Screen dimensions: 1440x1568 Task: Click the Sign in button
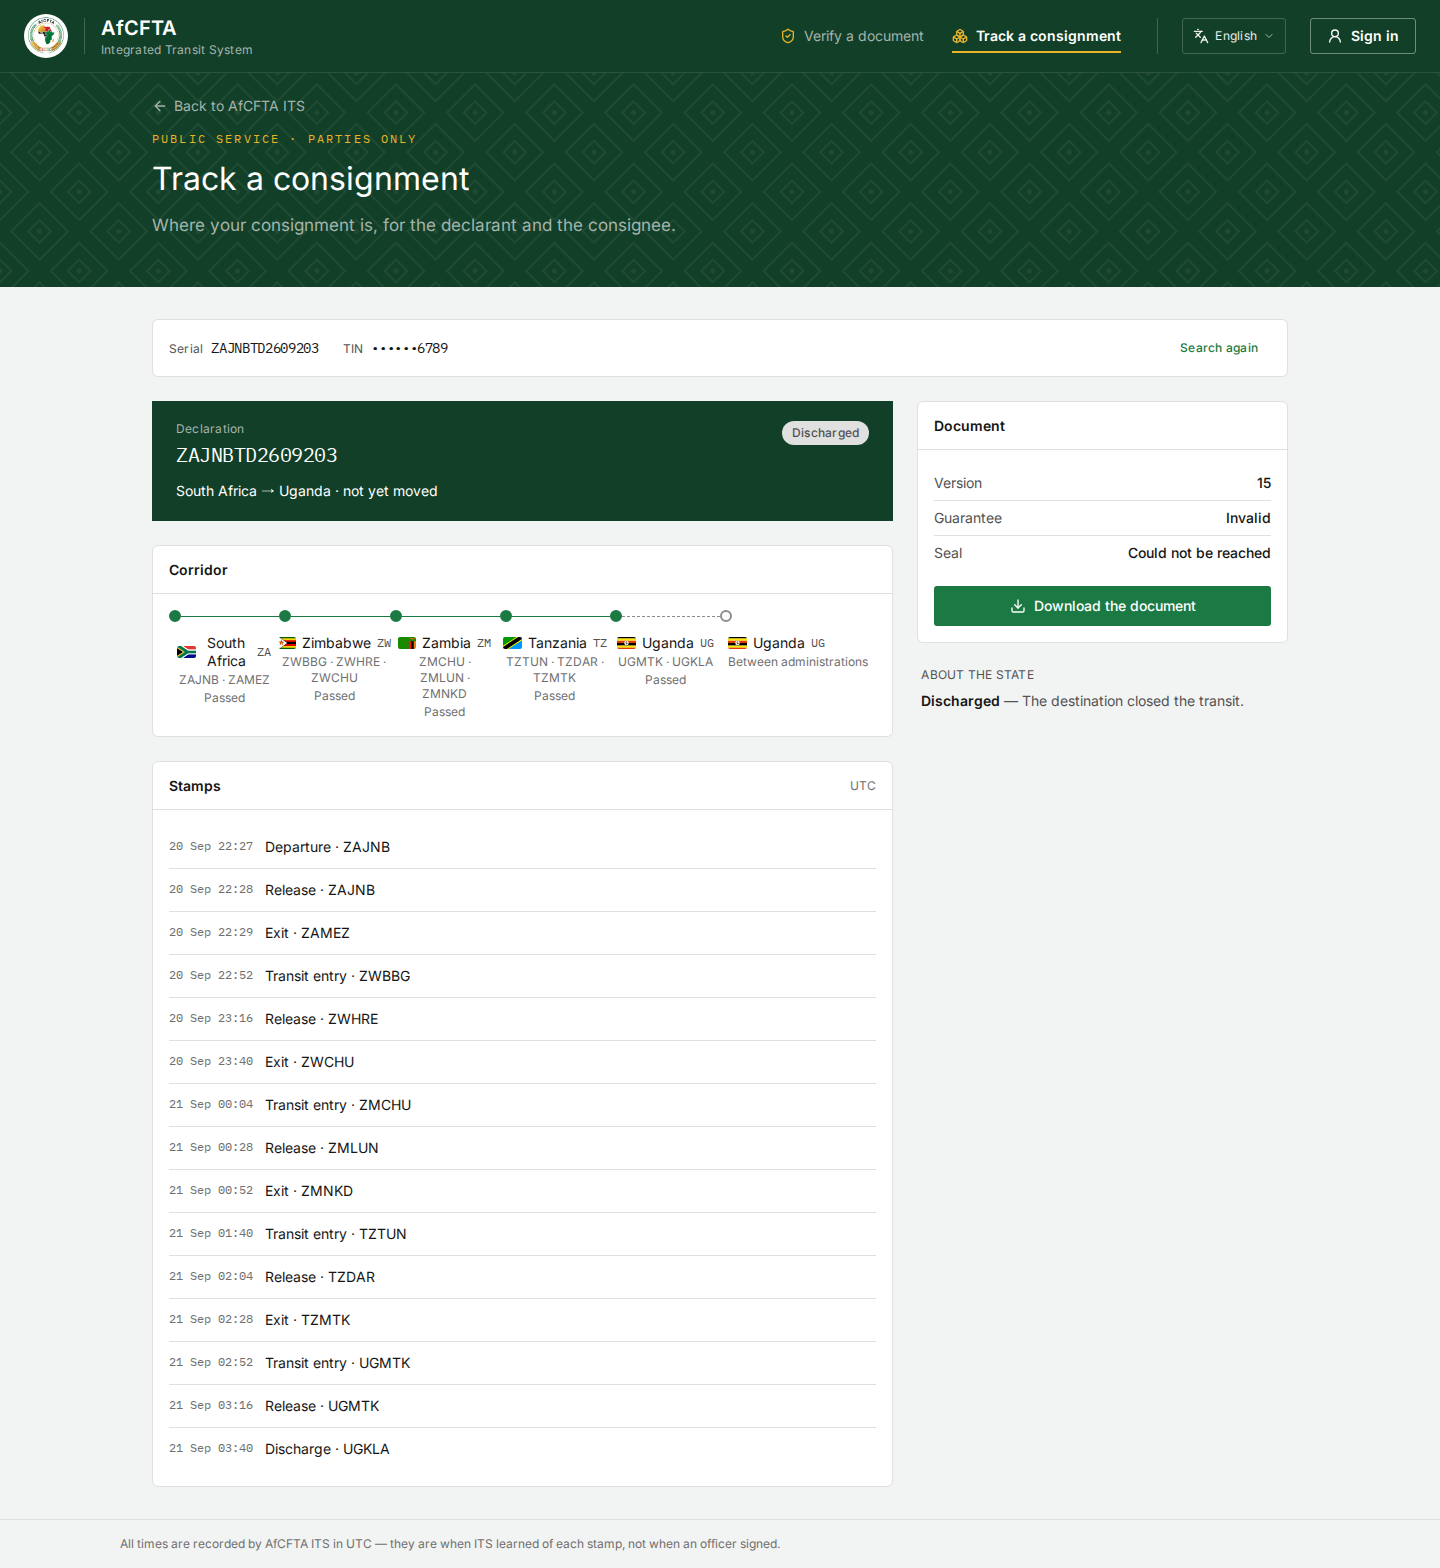tap(1363, 36)
